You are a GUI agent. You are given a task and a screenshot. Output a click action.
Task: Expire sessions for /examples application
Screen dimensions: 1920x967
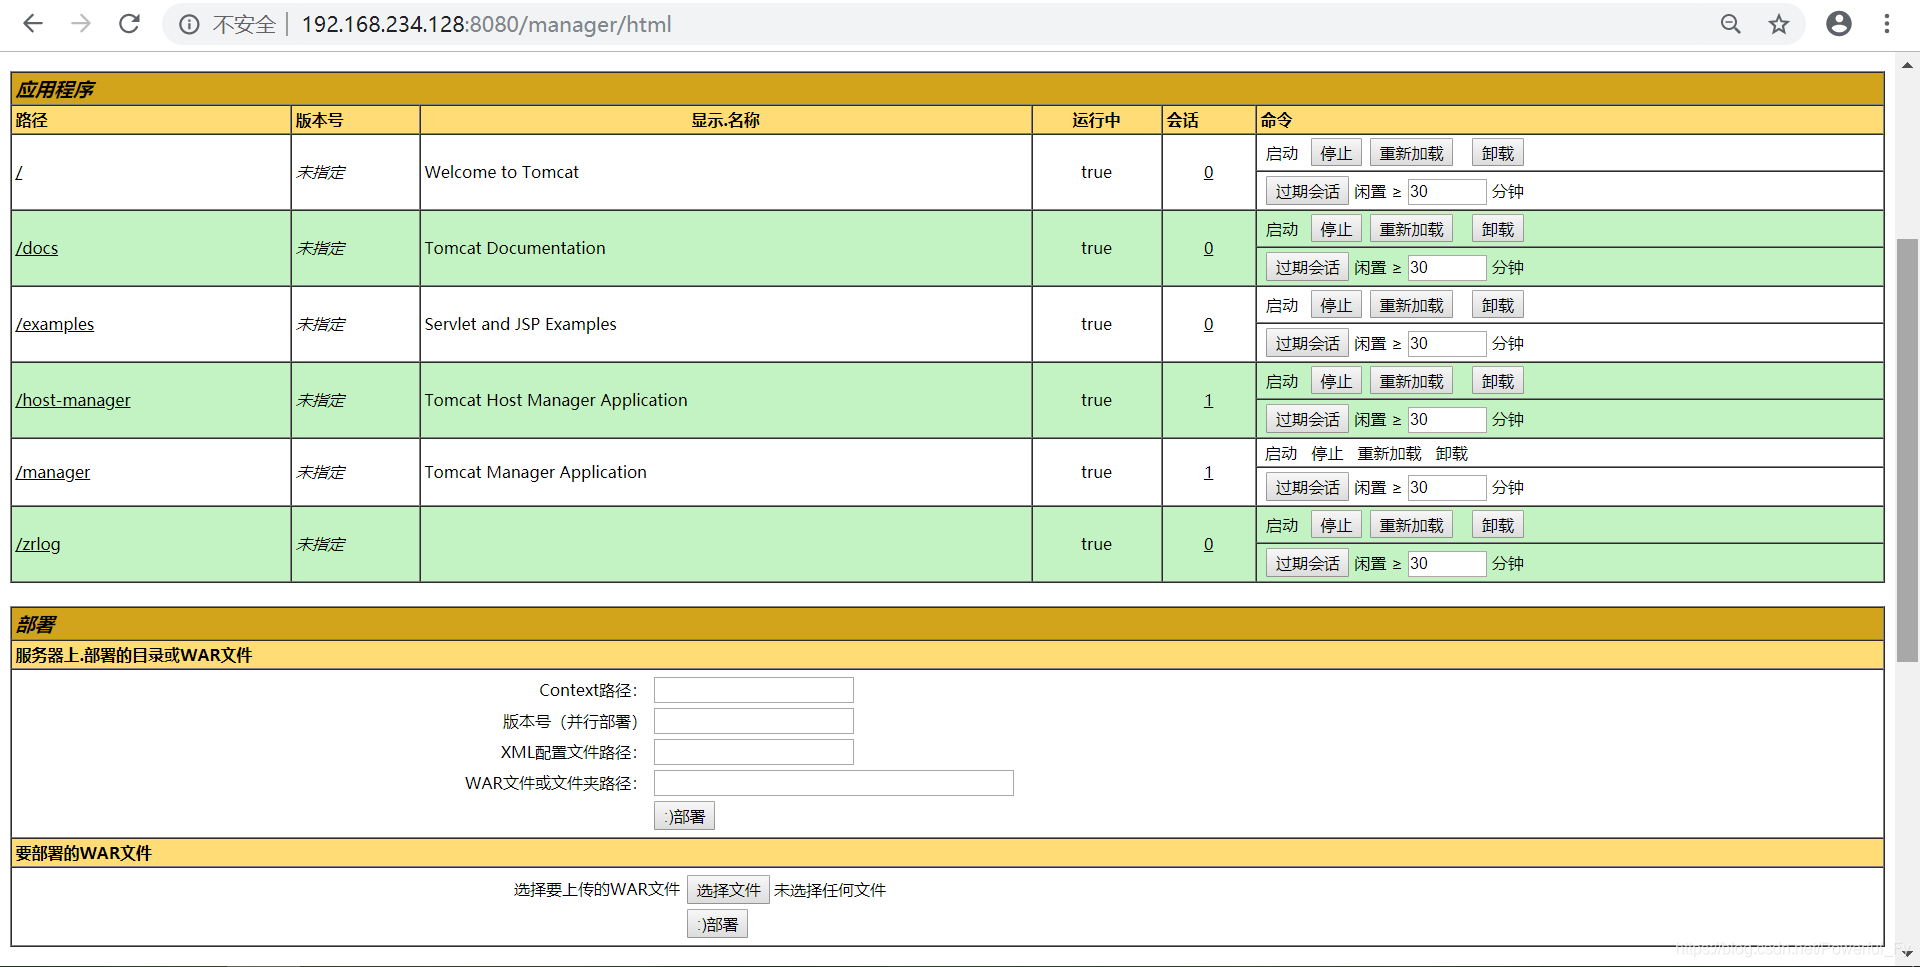click(x=1307, y=343)
